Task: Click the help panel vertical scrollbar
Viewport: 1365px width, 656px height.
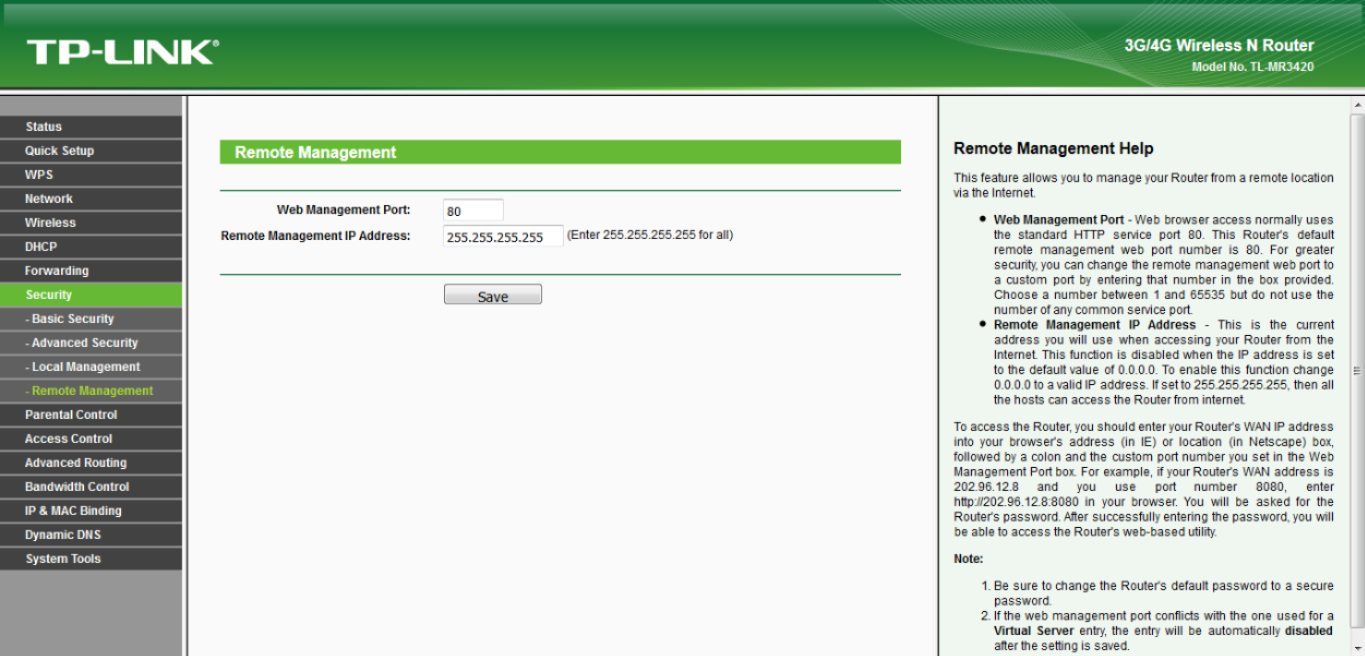Action: [1357, 370]
